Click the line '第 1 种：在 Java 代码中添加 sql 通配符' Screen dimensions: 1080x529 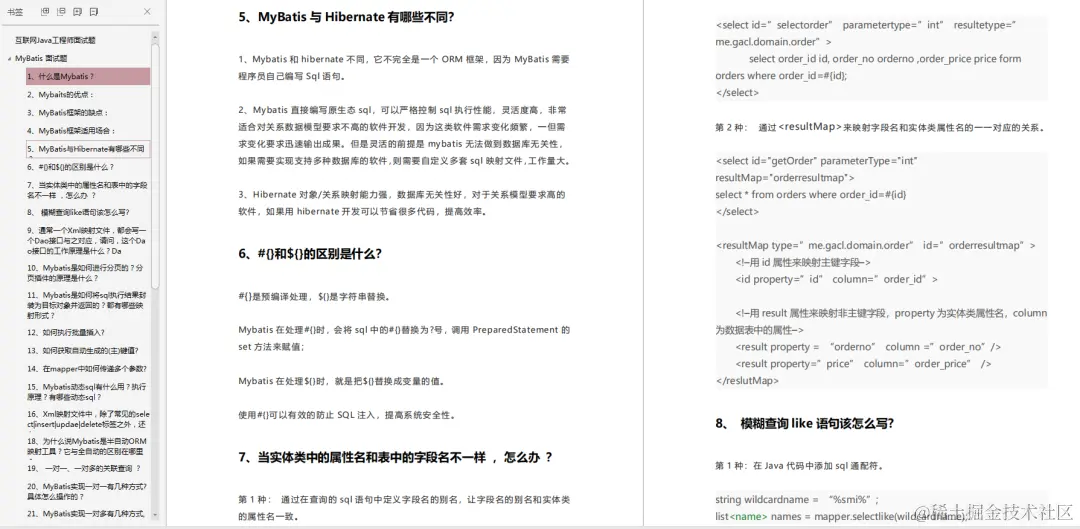click(x=799, y=466)
